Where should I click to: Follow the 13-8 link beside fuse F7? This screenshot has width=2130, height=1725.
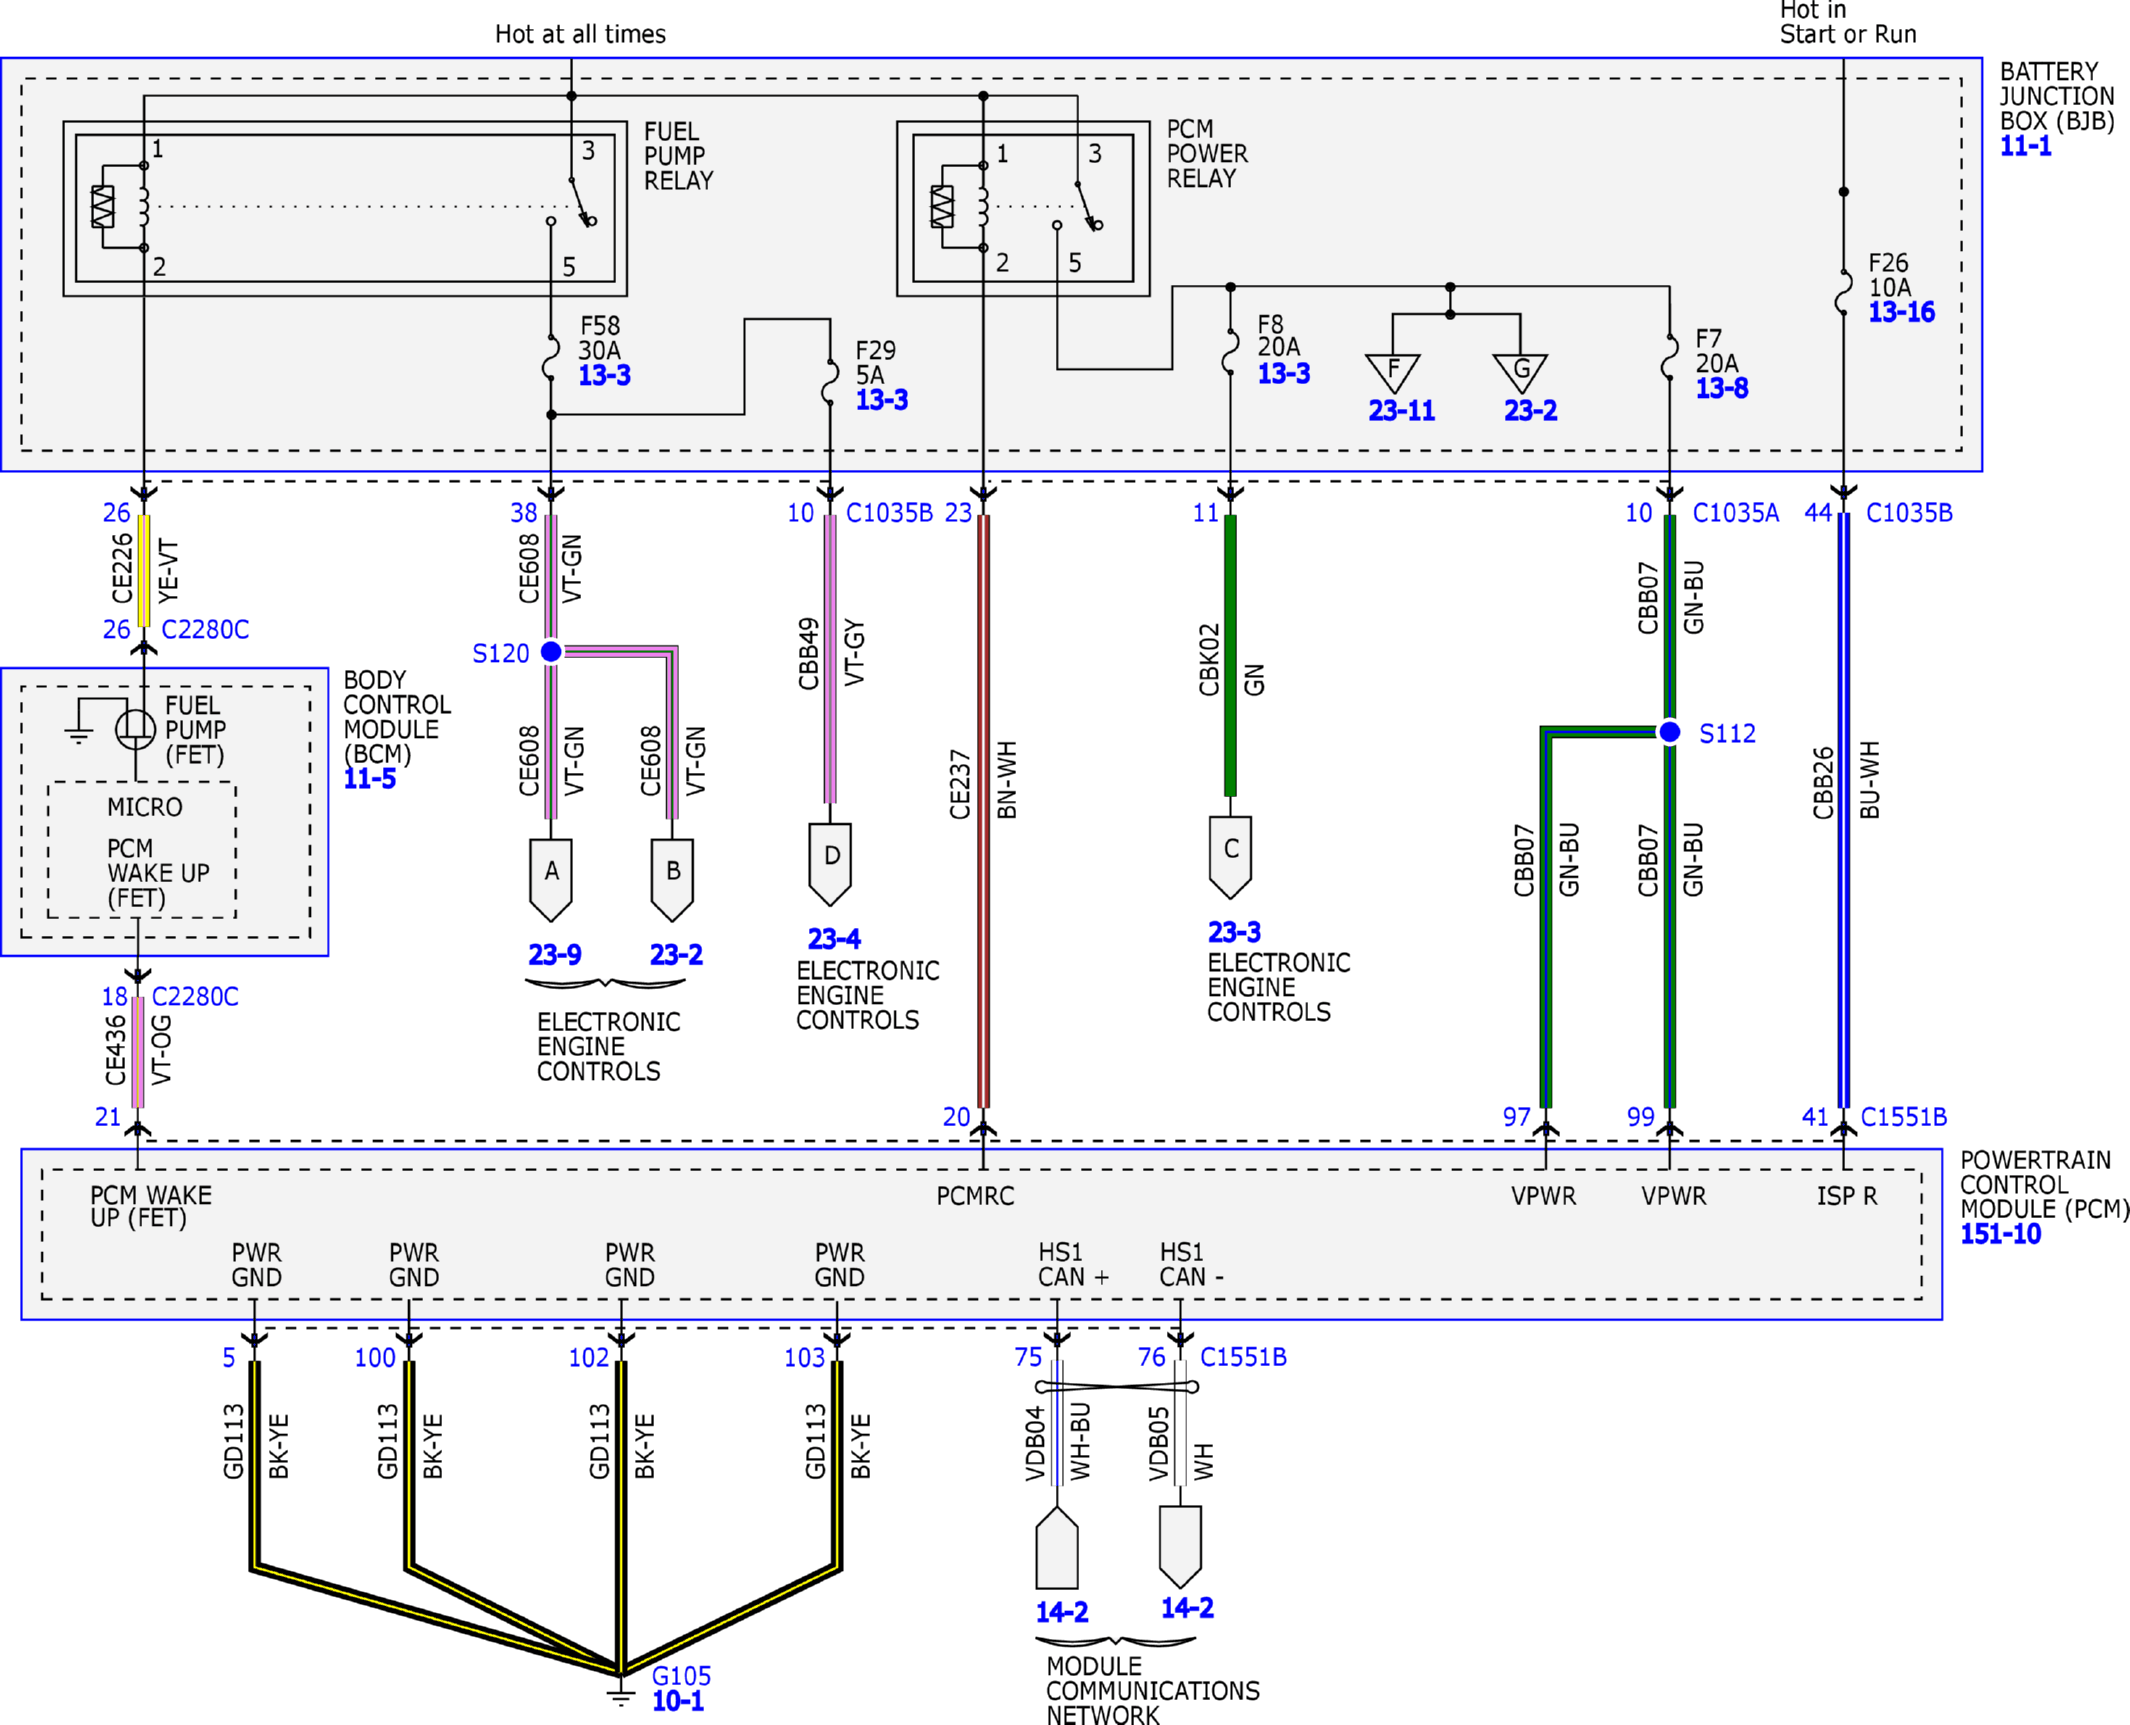pos(1721,388)
